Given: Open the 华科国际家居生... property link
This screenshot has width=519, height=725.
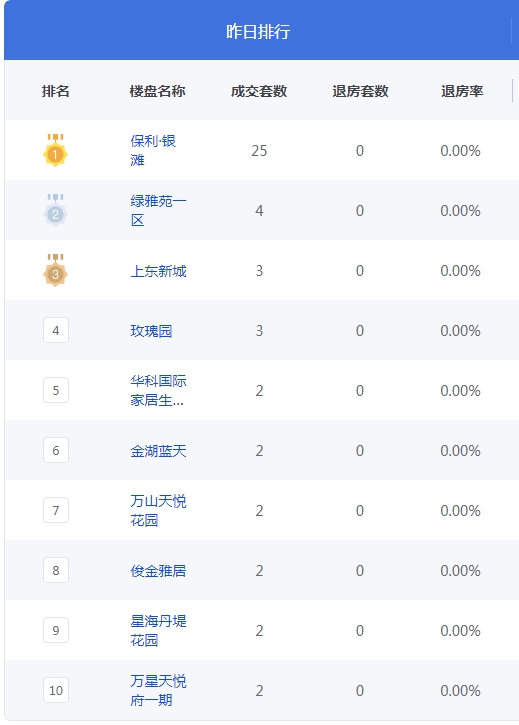Looking at the screenshot, I should [x=158, y=391].
